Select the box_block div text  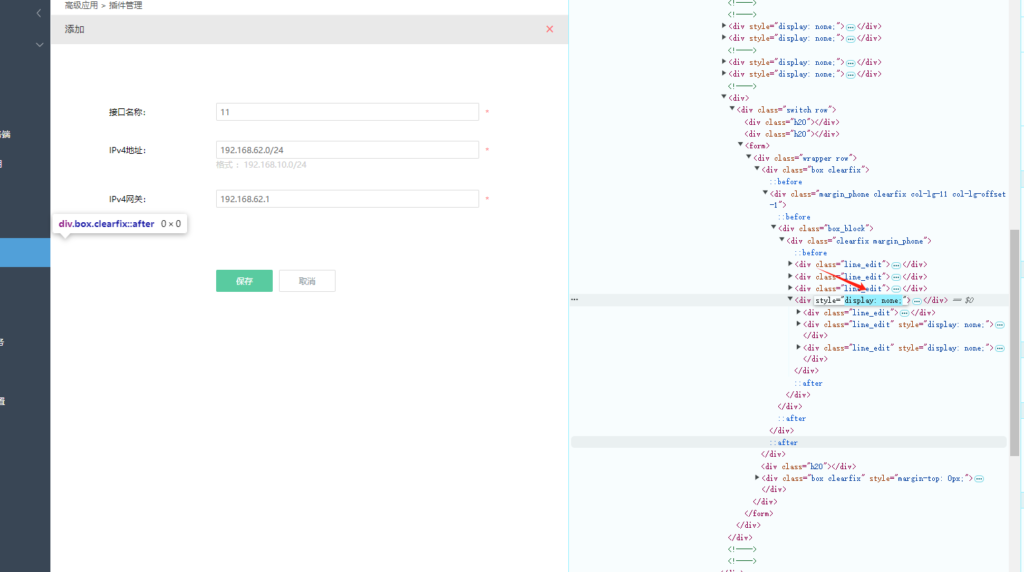tap(825, 229)
